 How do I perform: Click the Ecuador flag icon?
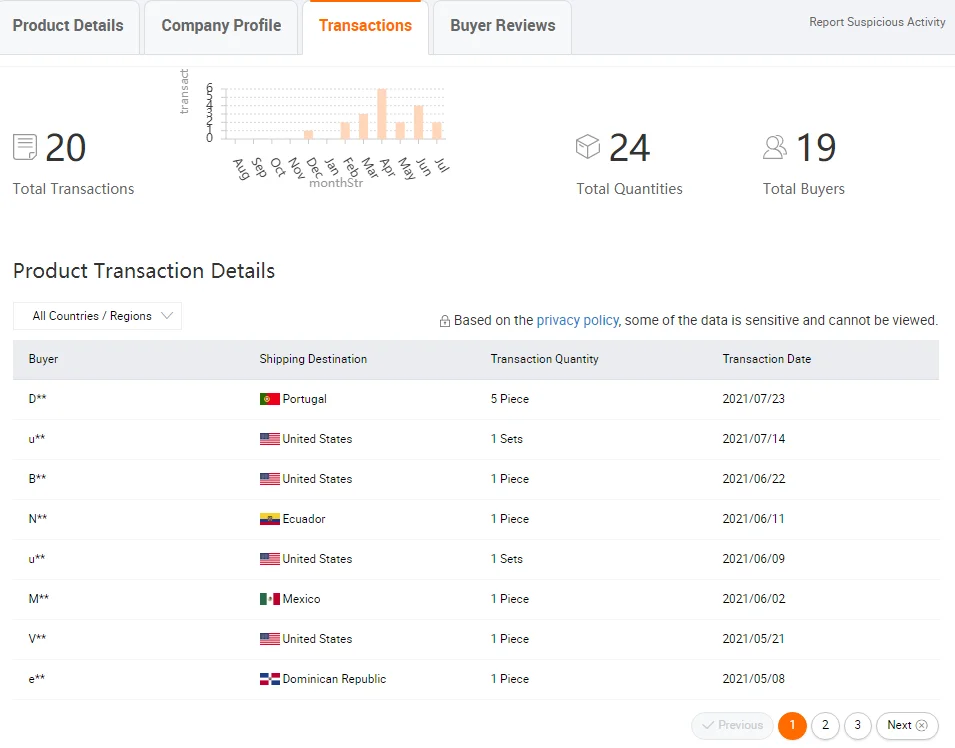(269, 519)
